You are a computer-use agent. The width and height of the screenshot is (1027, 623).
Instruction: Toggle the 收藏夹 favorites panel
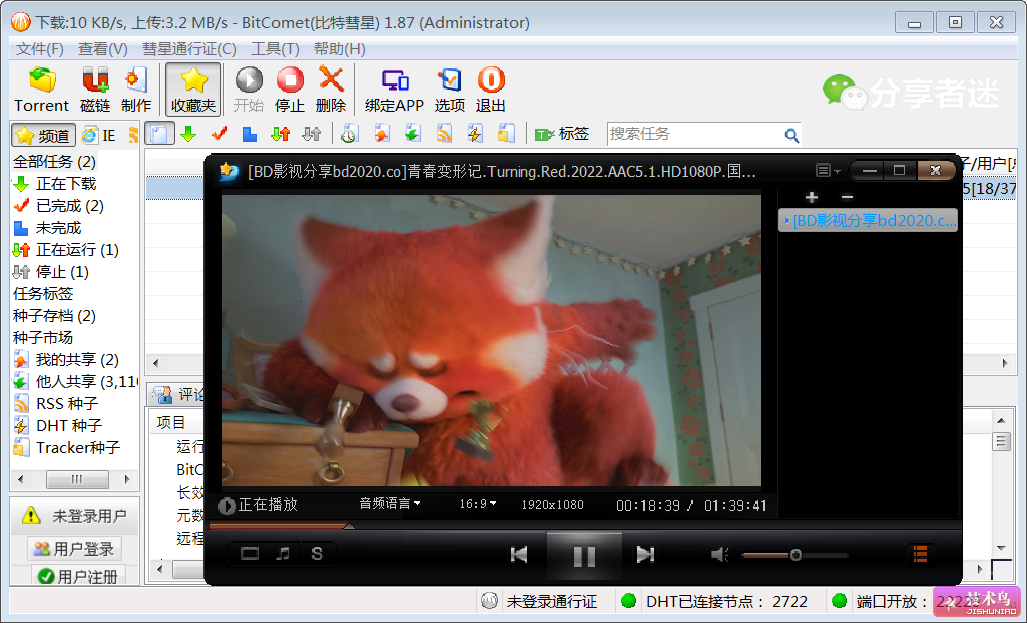(193, 90)
